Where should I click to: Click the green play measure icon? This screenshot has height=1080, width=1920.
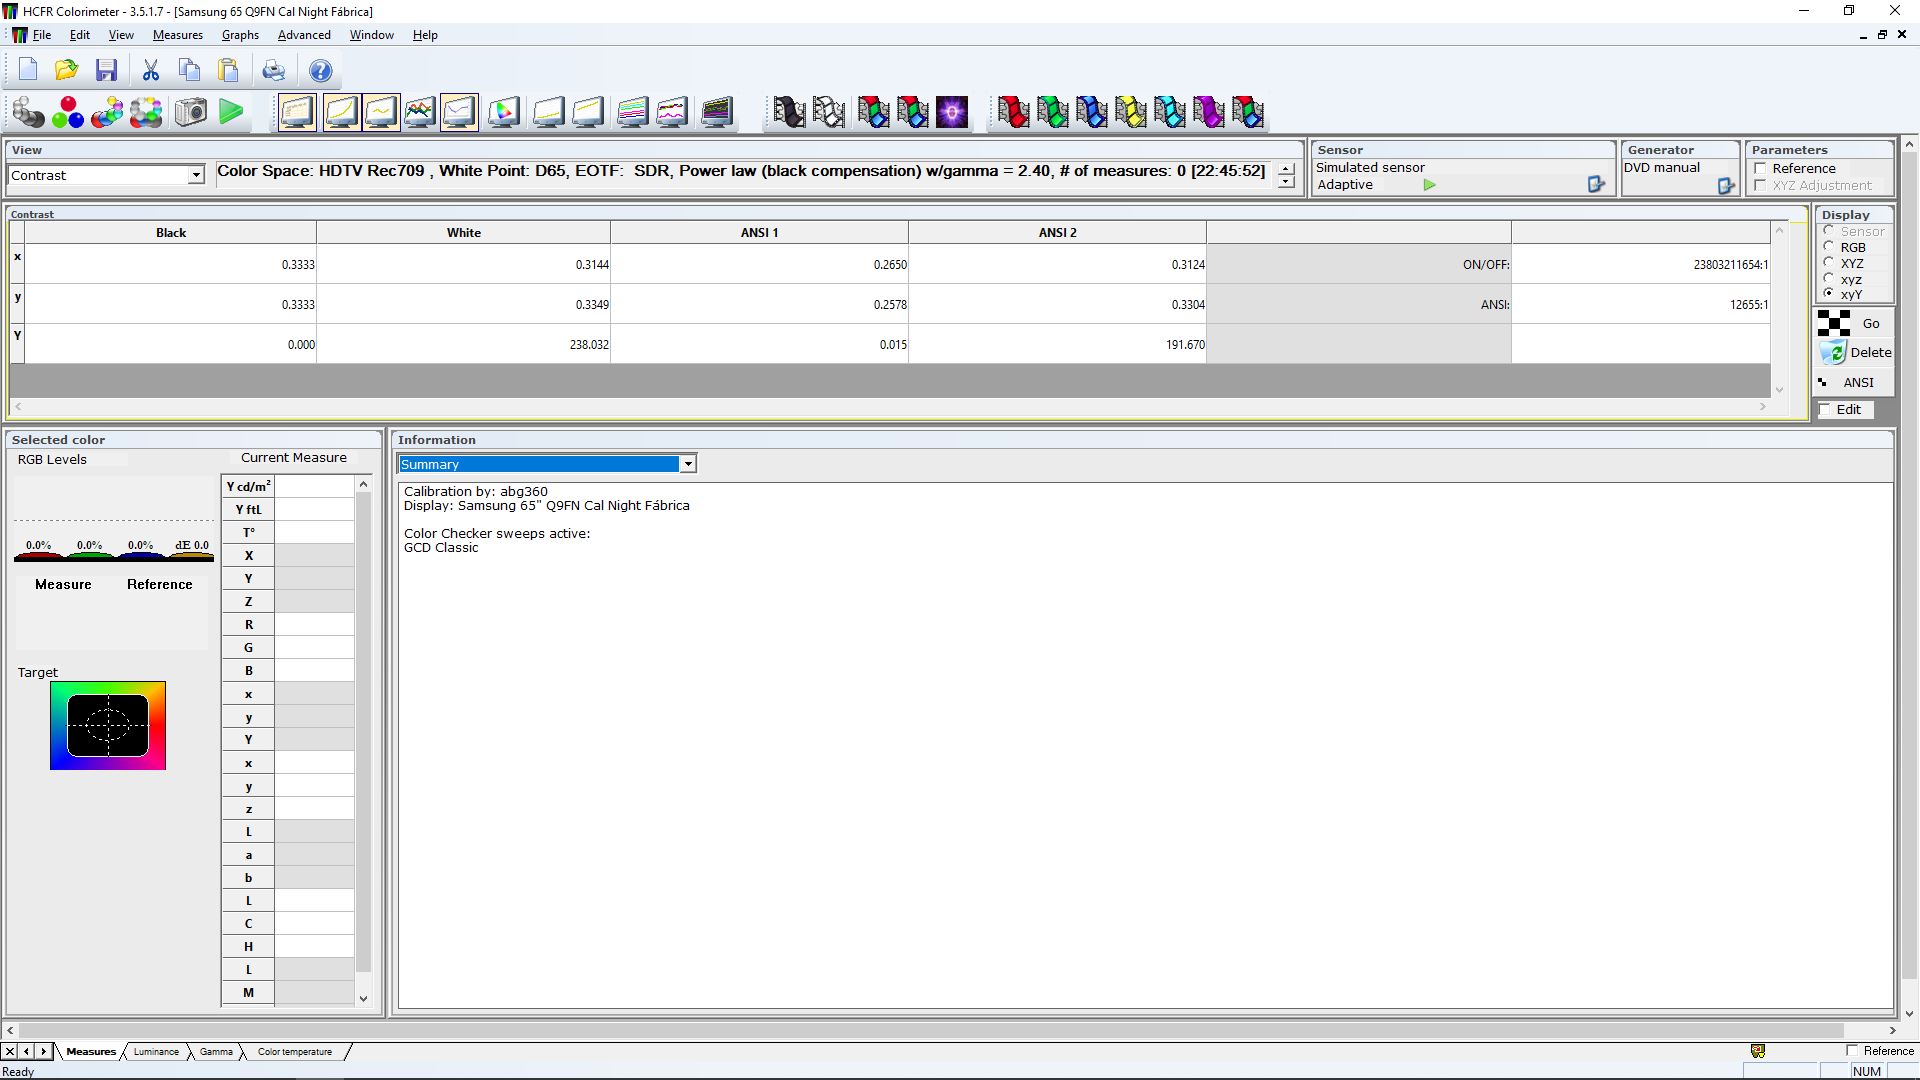pyautogui.click(x=231, y=112)
